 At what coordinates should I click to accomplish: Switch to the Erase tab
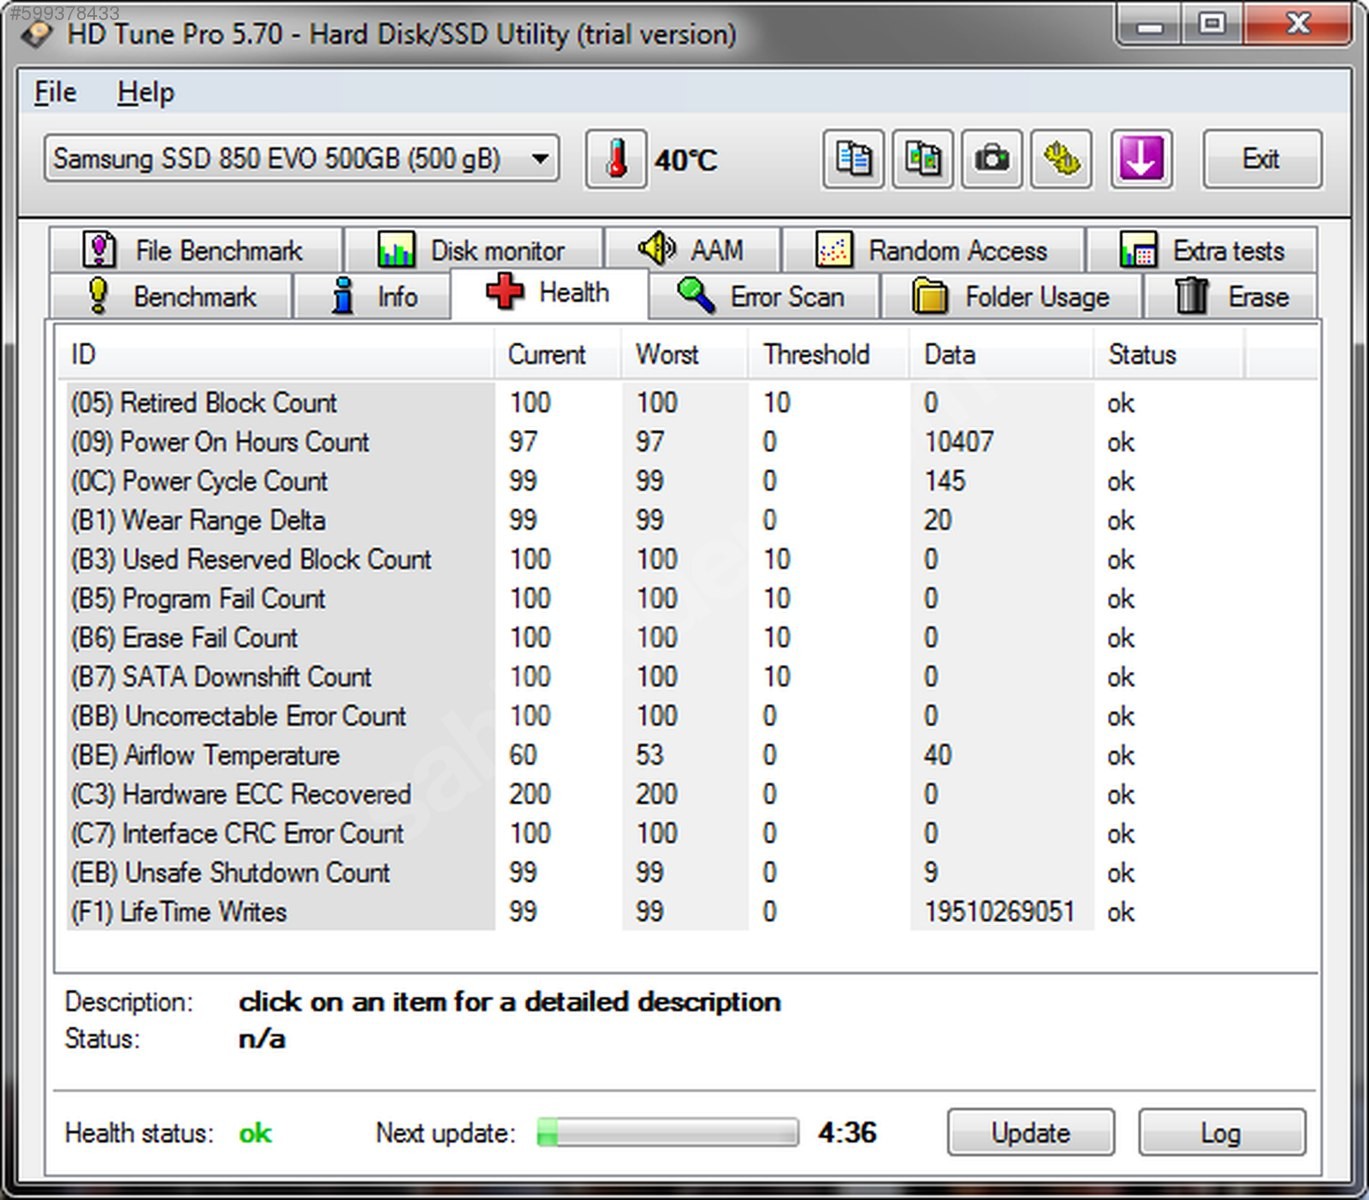click(x=1231, y=296)
